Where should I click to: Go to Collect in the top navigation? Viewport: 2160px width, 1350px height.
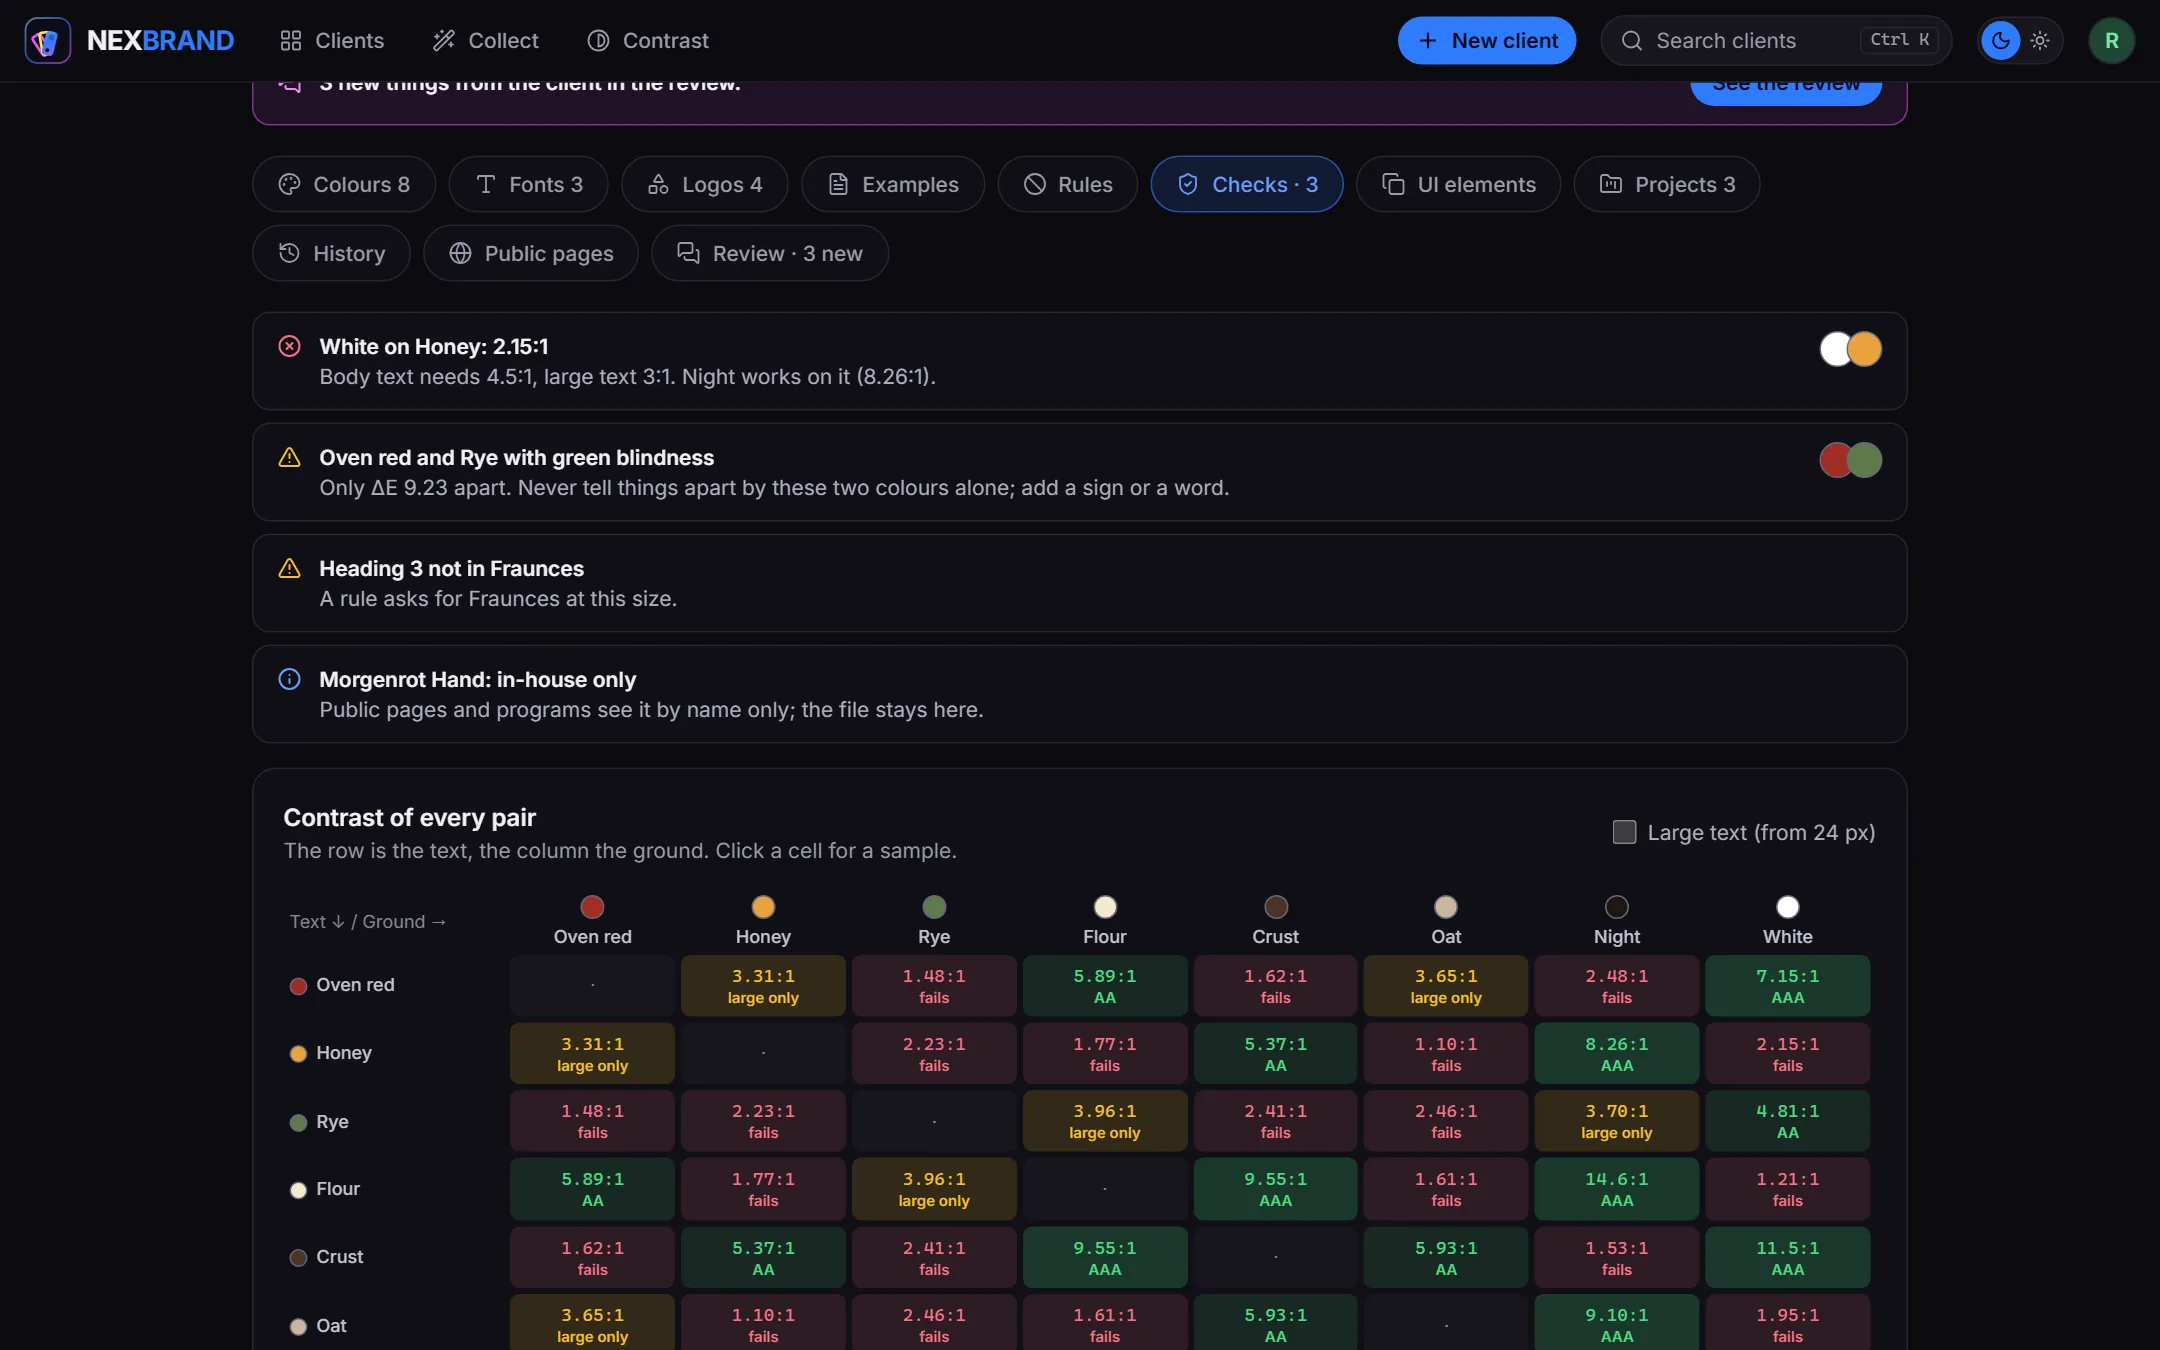485,41
